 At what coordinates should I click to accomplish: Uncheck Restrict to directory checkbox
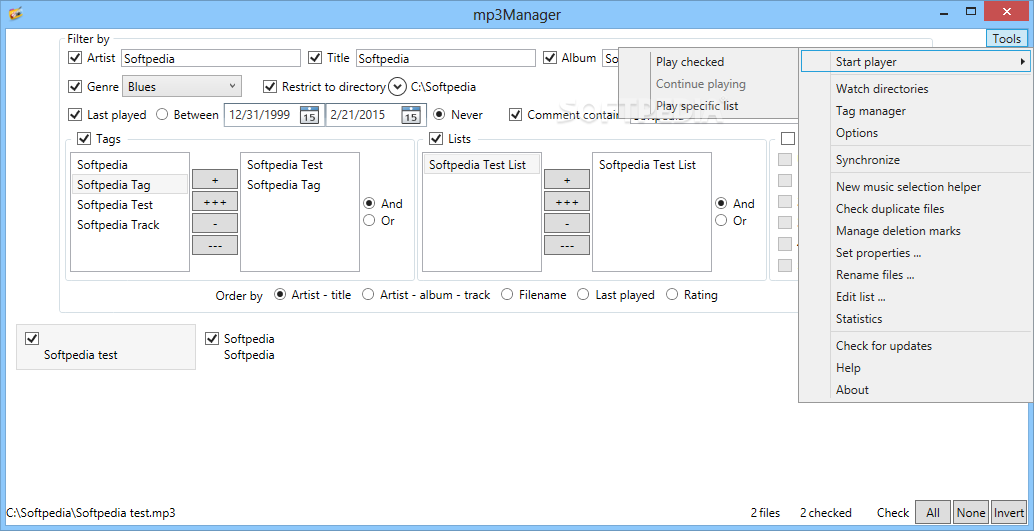coord(270,86)
